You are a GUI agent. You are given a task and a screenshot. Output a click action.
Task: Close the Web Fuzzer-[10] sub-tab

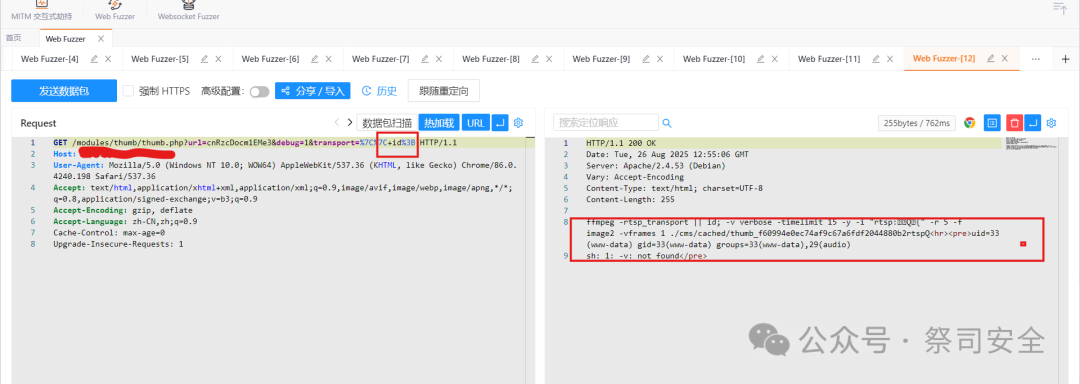coord(775,59)
